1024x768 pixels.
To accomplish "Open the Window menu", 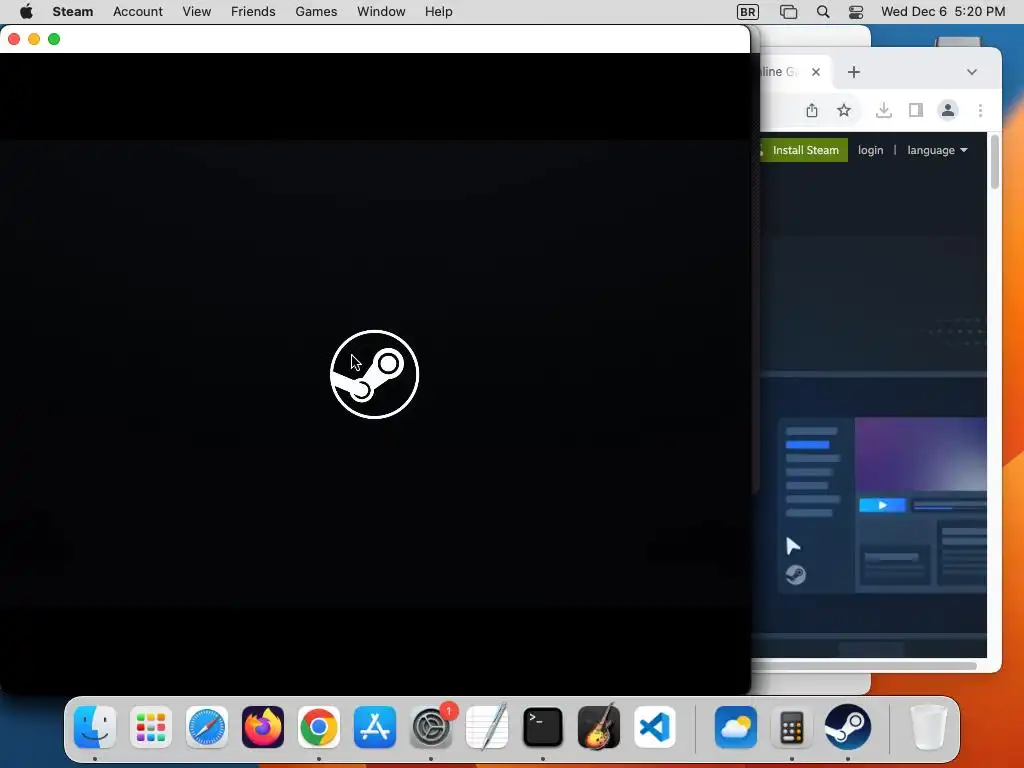I will click(381, 12).
